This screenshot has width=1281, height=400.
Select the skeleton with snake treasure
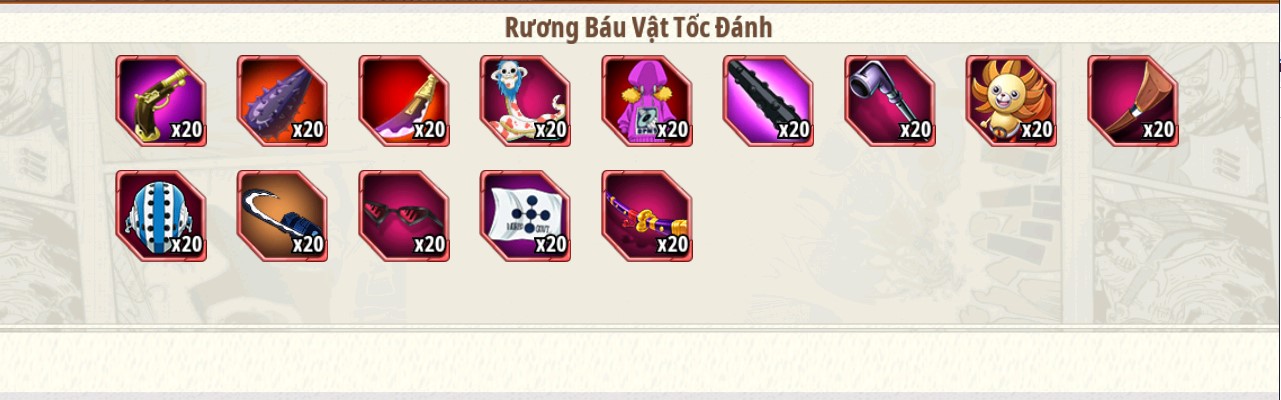(525, 101)
